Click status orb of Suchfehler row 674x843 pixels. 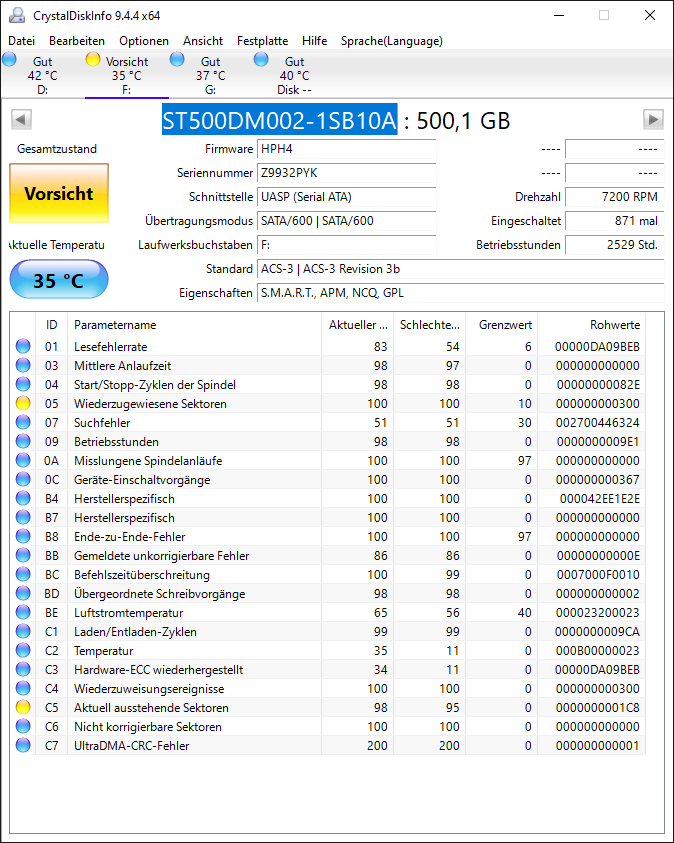pyautogui.click(x=23, y=423)
